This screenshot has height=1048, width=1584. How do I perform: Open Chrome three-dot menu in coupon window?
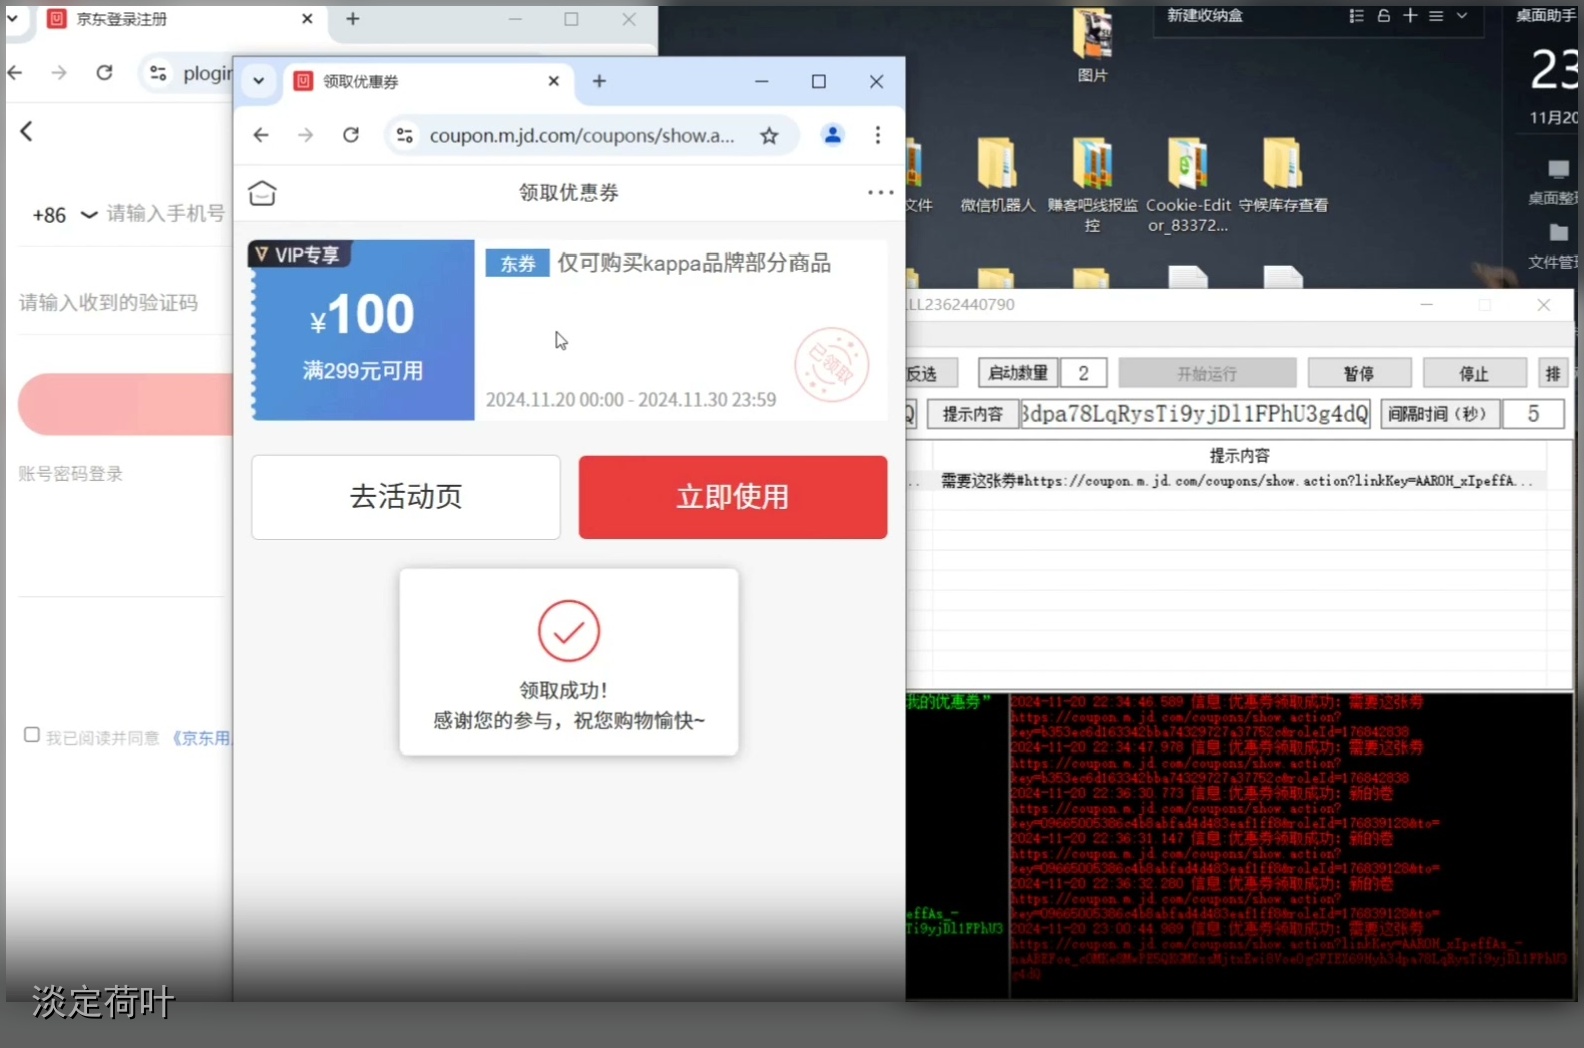tap(877, 135)
